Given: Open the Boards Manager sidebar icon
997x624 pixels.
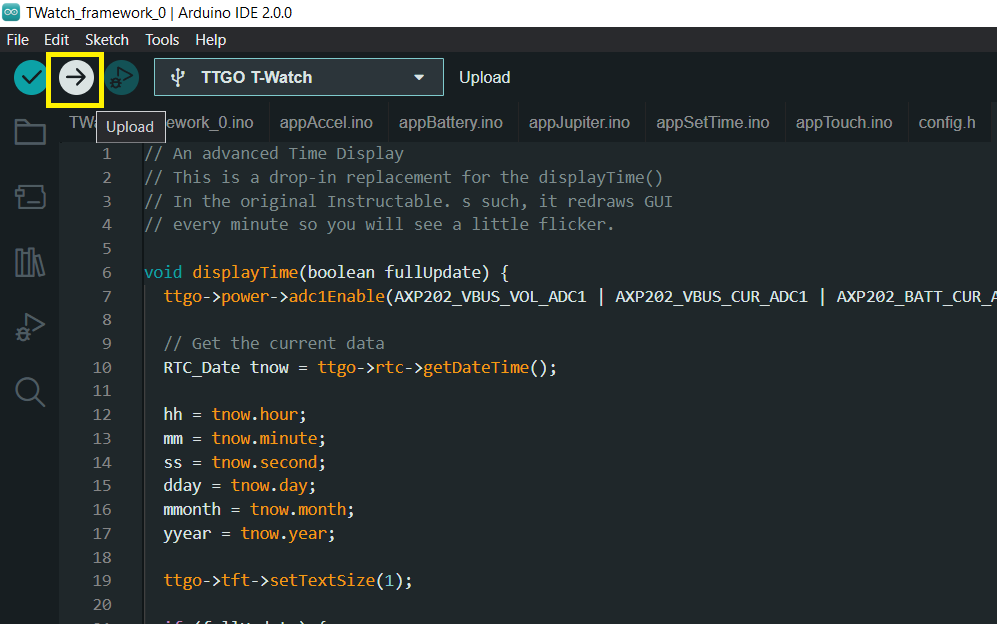Looking at the screenshot, I should click(x=30, y=197).
